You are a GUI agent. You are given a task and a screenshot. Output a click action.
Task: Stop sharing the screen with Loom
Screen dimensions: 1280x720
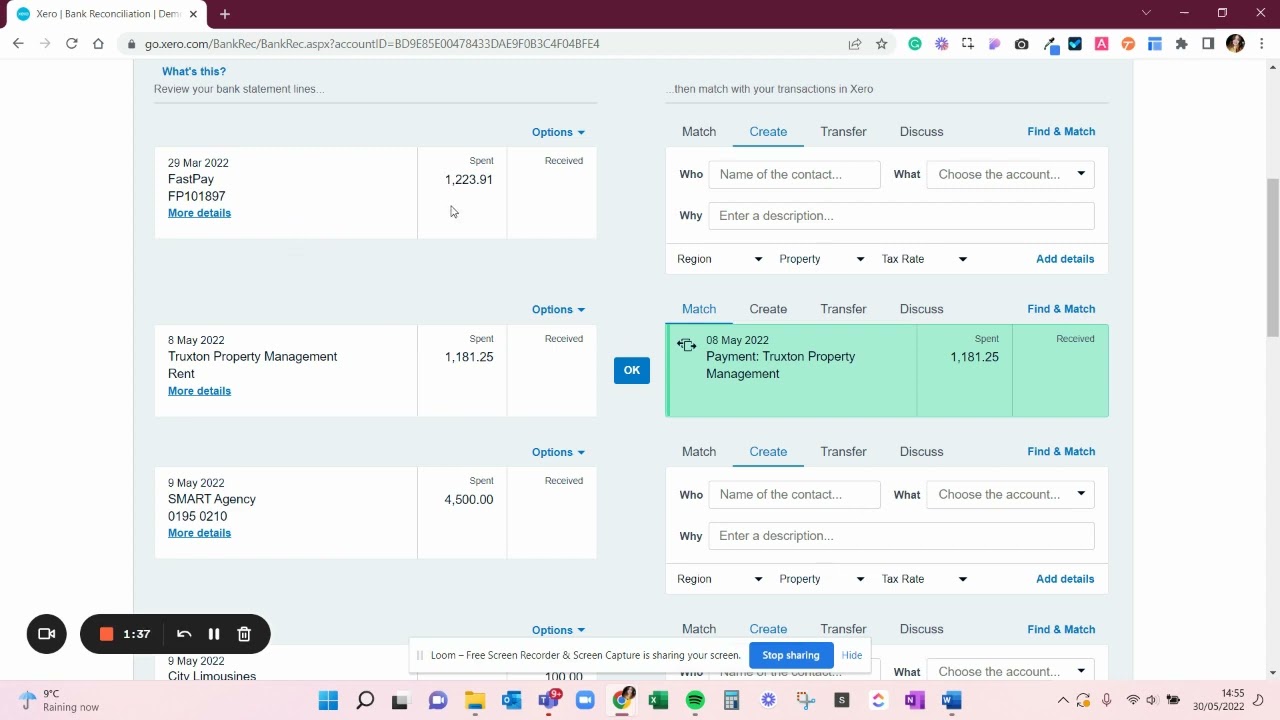[x=790, y=655]
